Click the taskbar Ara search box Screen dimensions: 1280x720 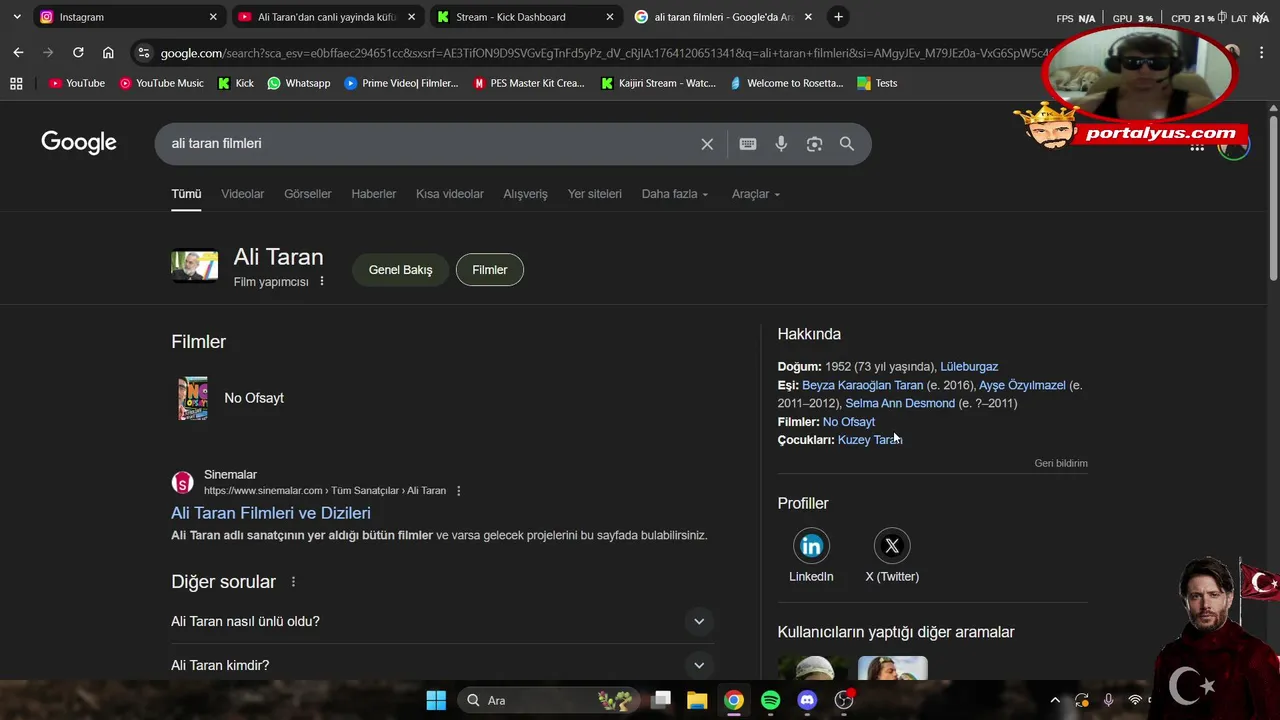pyautogui.click(x=549, y=700)
